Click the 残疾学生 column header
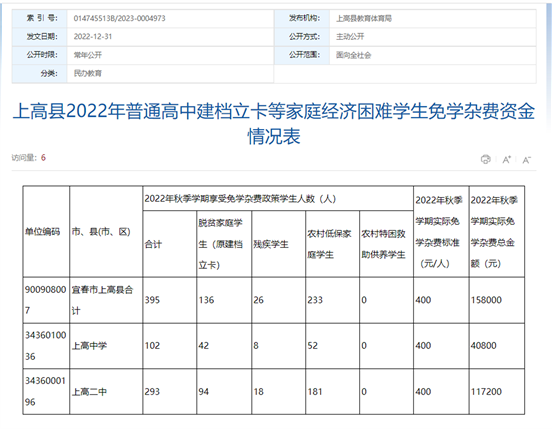The image size is (552, 429). point(278,244)
